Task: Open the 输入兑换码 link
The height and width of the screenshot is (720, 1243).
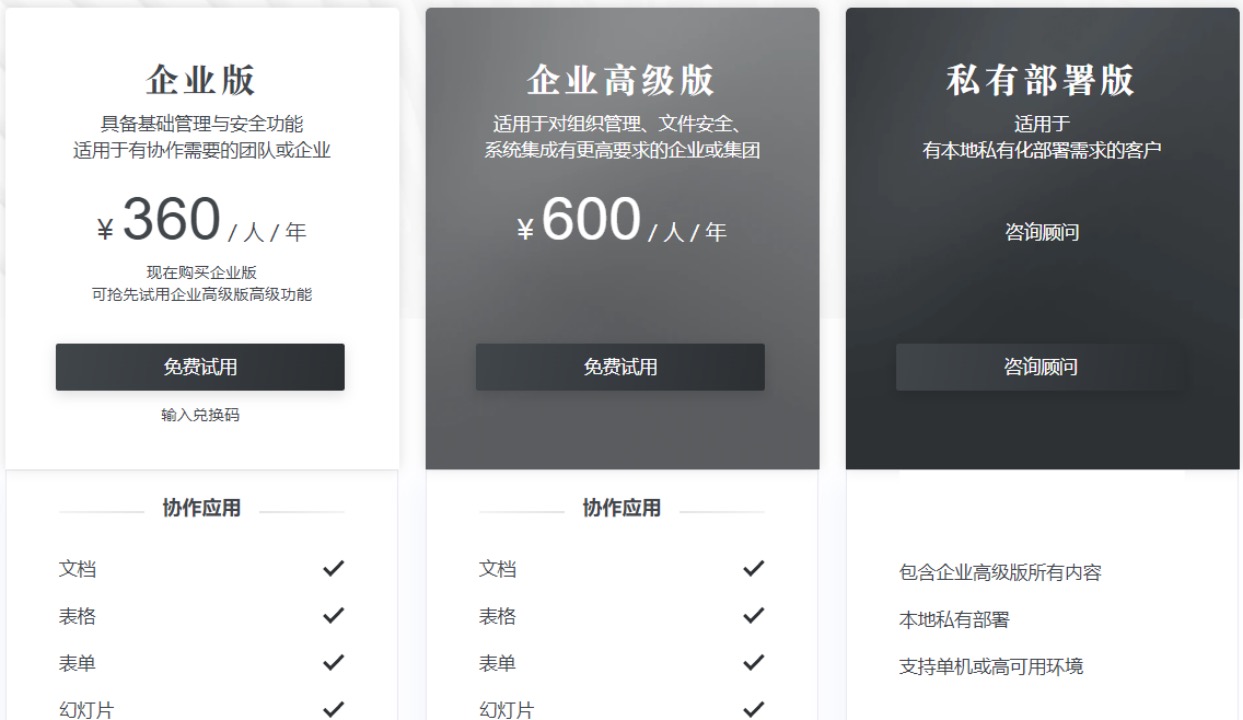Action: point(200,416)
